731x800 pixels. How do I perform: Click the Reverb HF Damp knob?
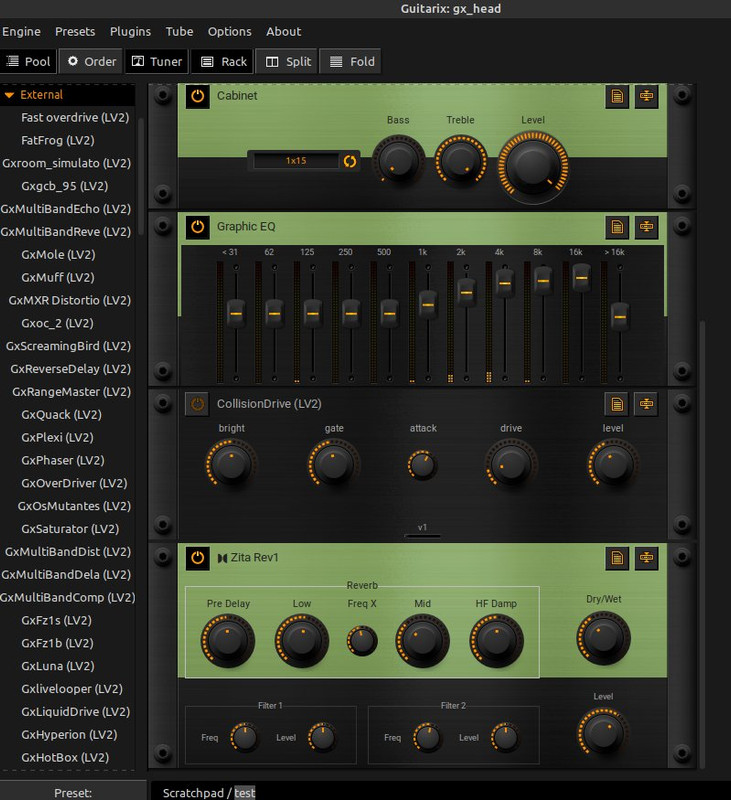point(496,640)
